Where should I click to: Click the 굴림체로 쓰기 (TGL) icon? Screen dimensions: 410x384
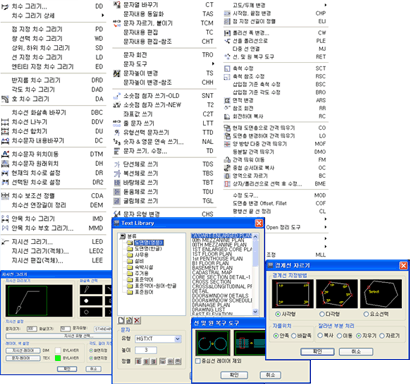pyautogui.click(x=117, y=201)
